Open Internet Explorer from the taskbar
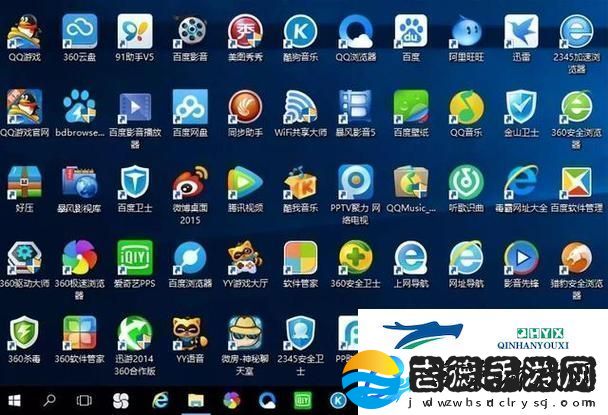This screenshot has width=608, height=415. tap(160, 401)
